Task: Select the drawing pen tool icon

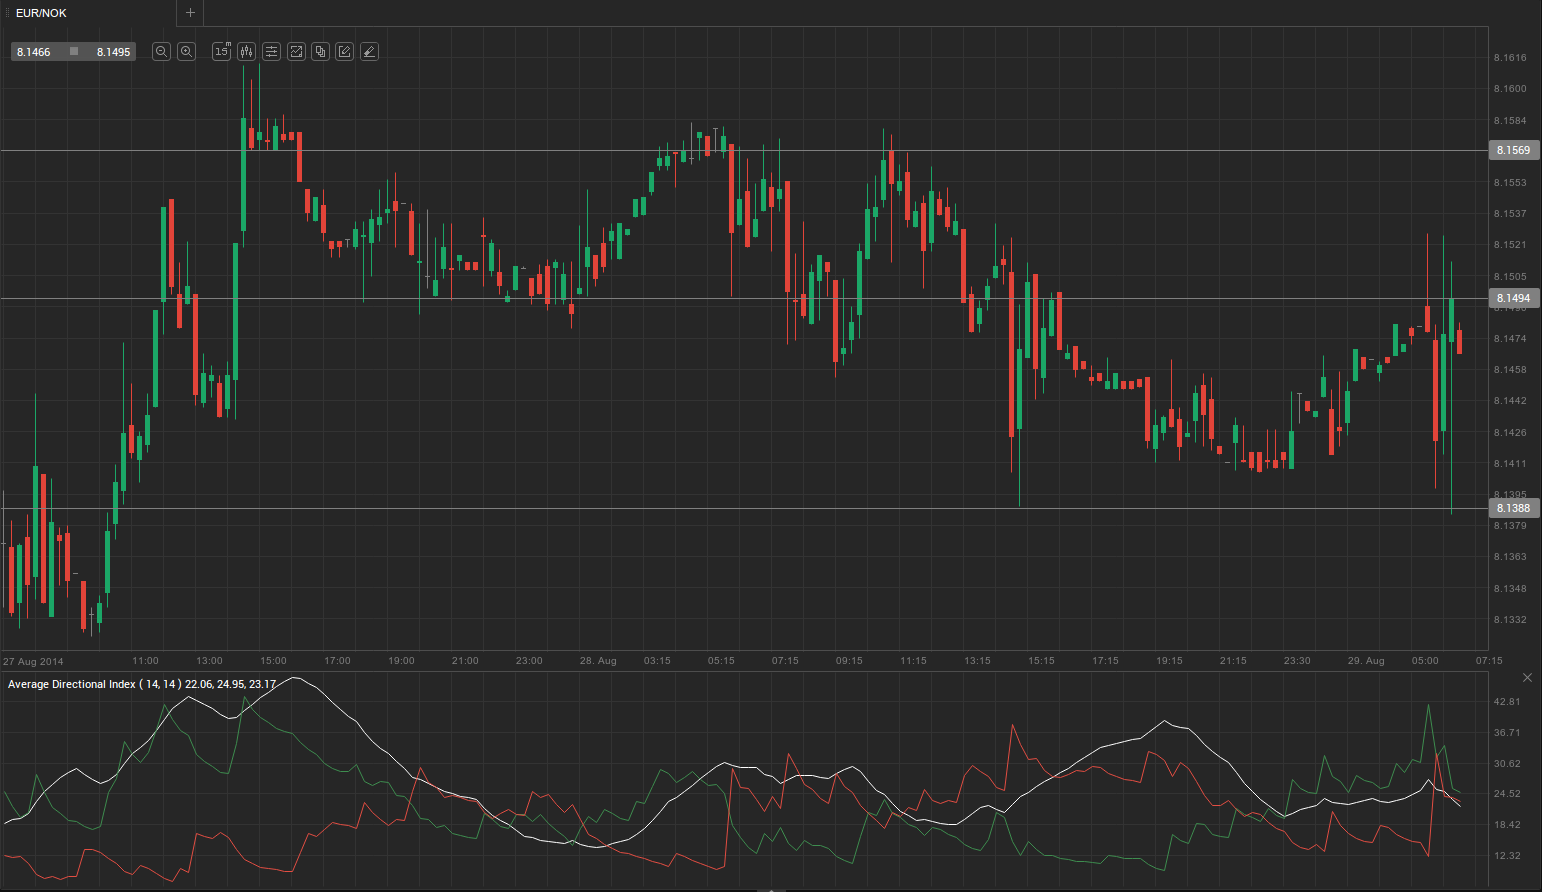Action: coord(369,51)
